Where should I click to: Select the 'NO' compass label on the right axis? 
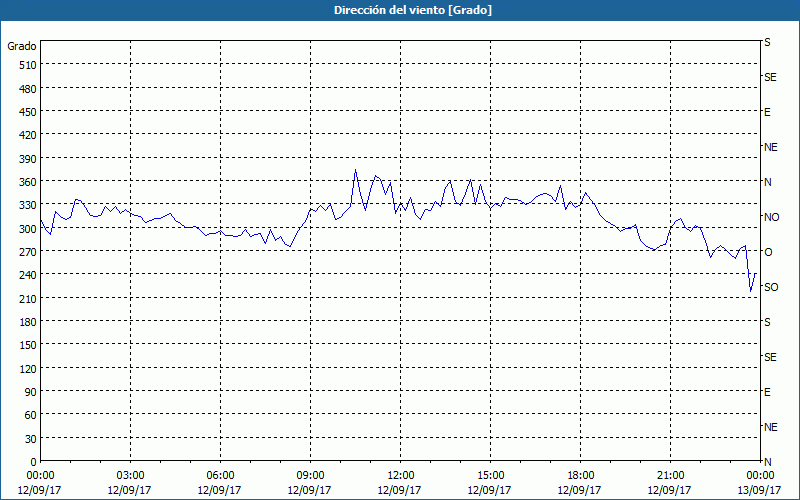pos(771,217)
